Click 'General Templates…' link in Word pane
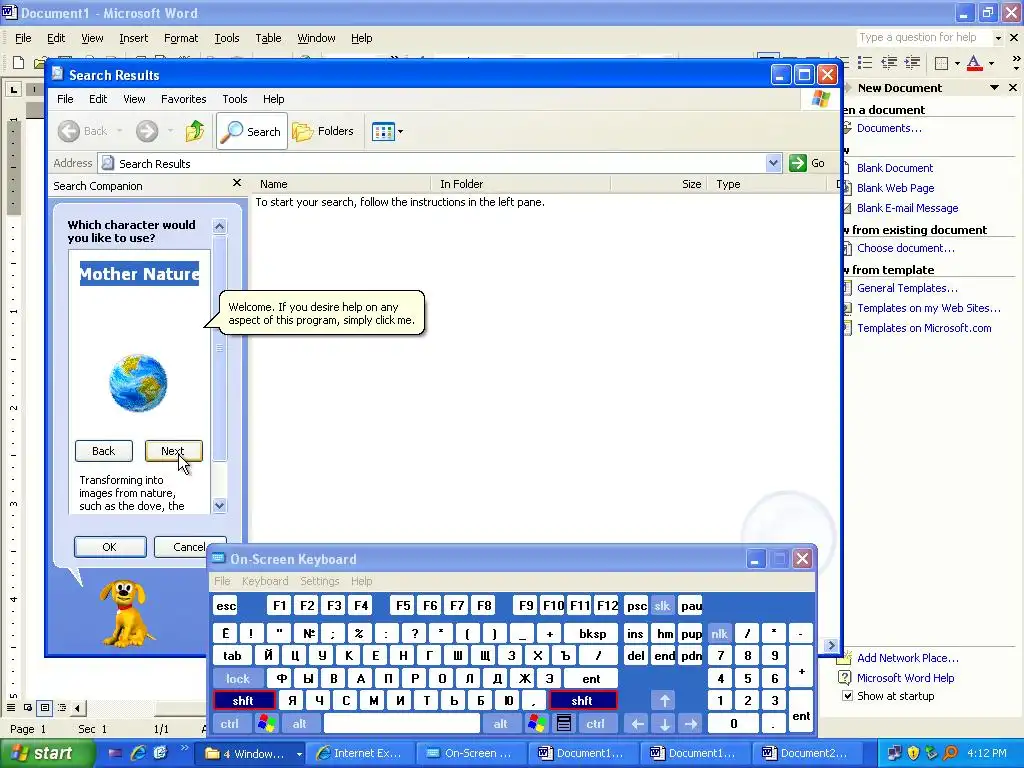The height and width of the screenshot is (768, 1024). 907,288
